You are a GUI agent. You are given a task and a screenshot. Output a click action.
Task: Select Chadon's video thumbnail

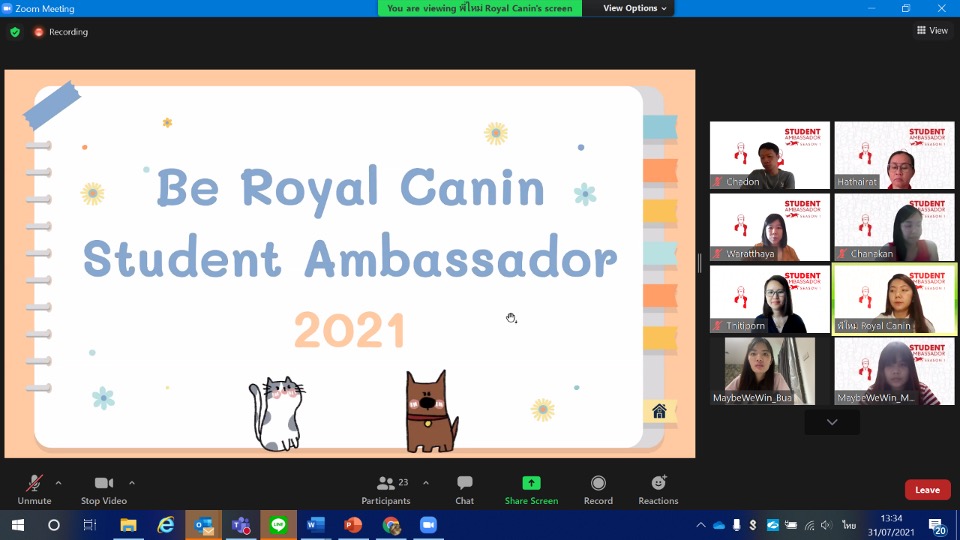769,155
